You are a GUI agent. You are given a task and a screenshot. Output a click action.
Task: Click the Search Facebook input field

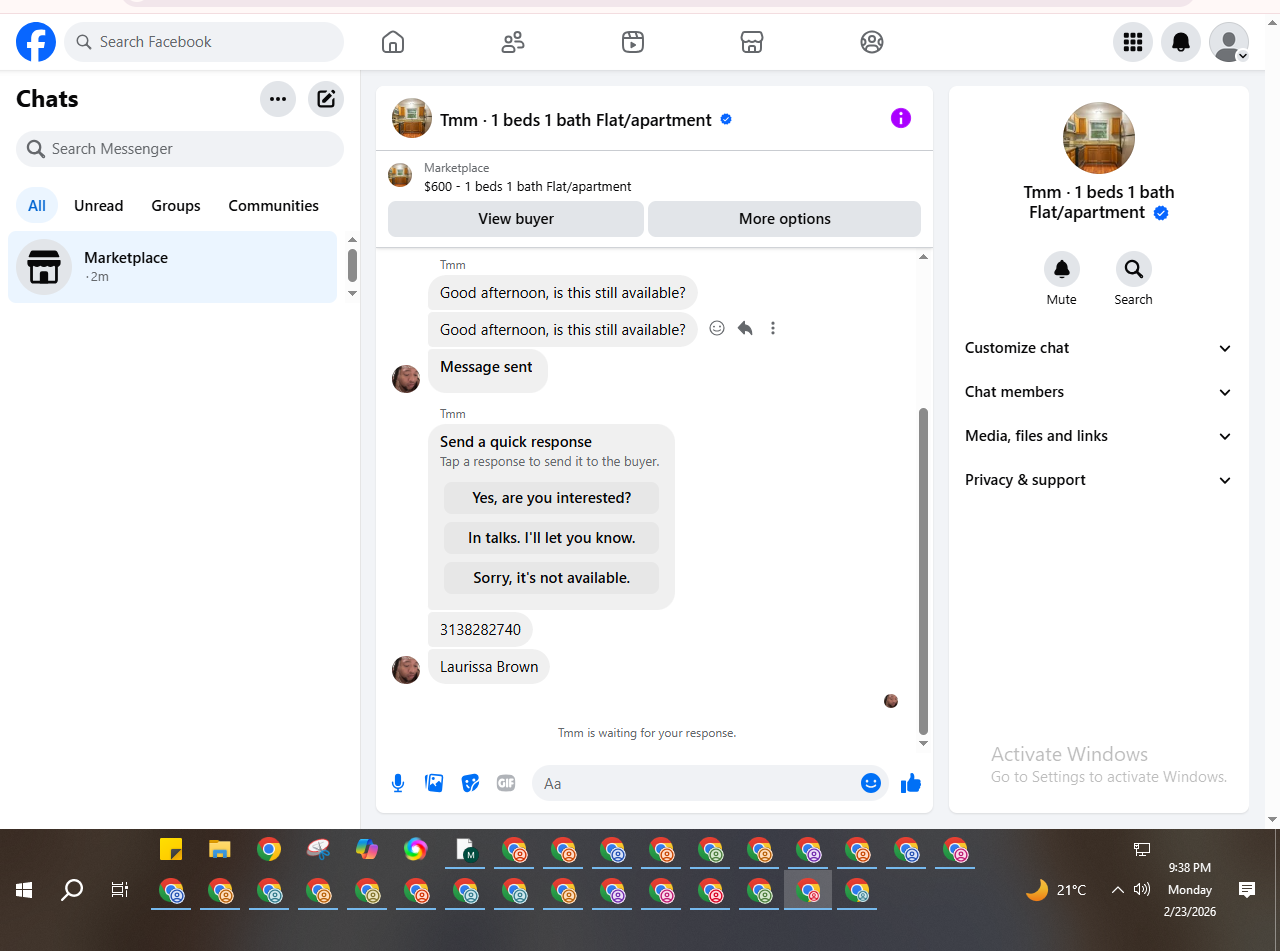click(204, 42)
